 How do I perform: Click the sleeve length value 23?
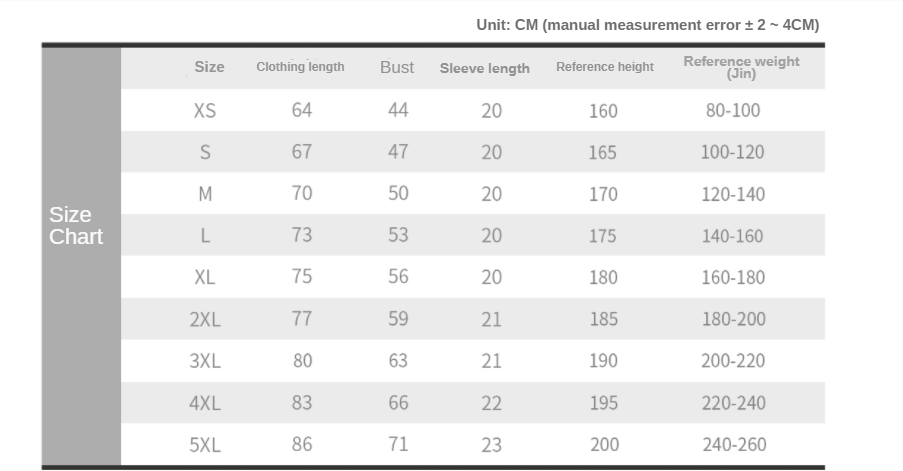[491, 445]
